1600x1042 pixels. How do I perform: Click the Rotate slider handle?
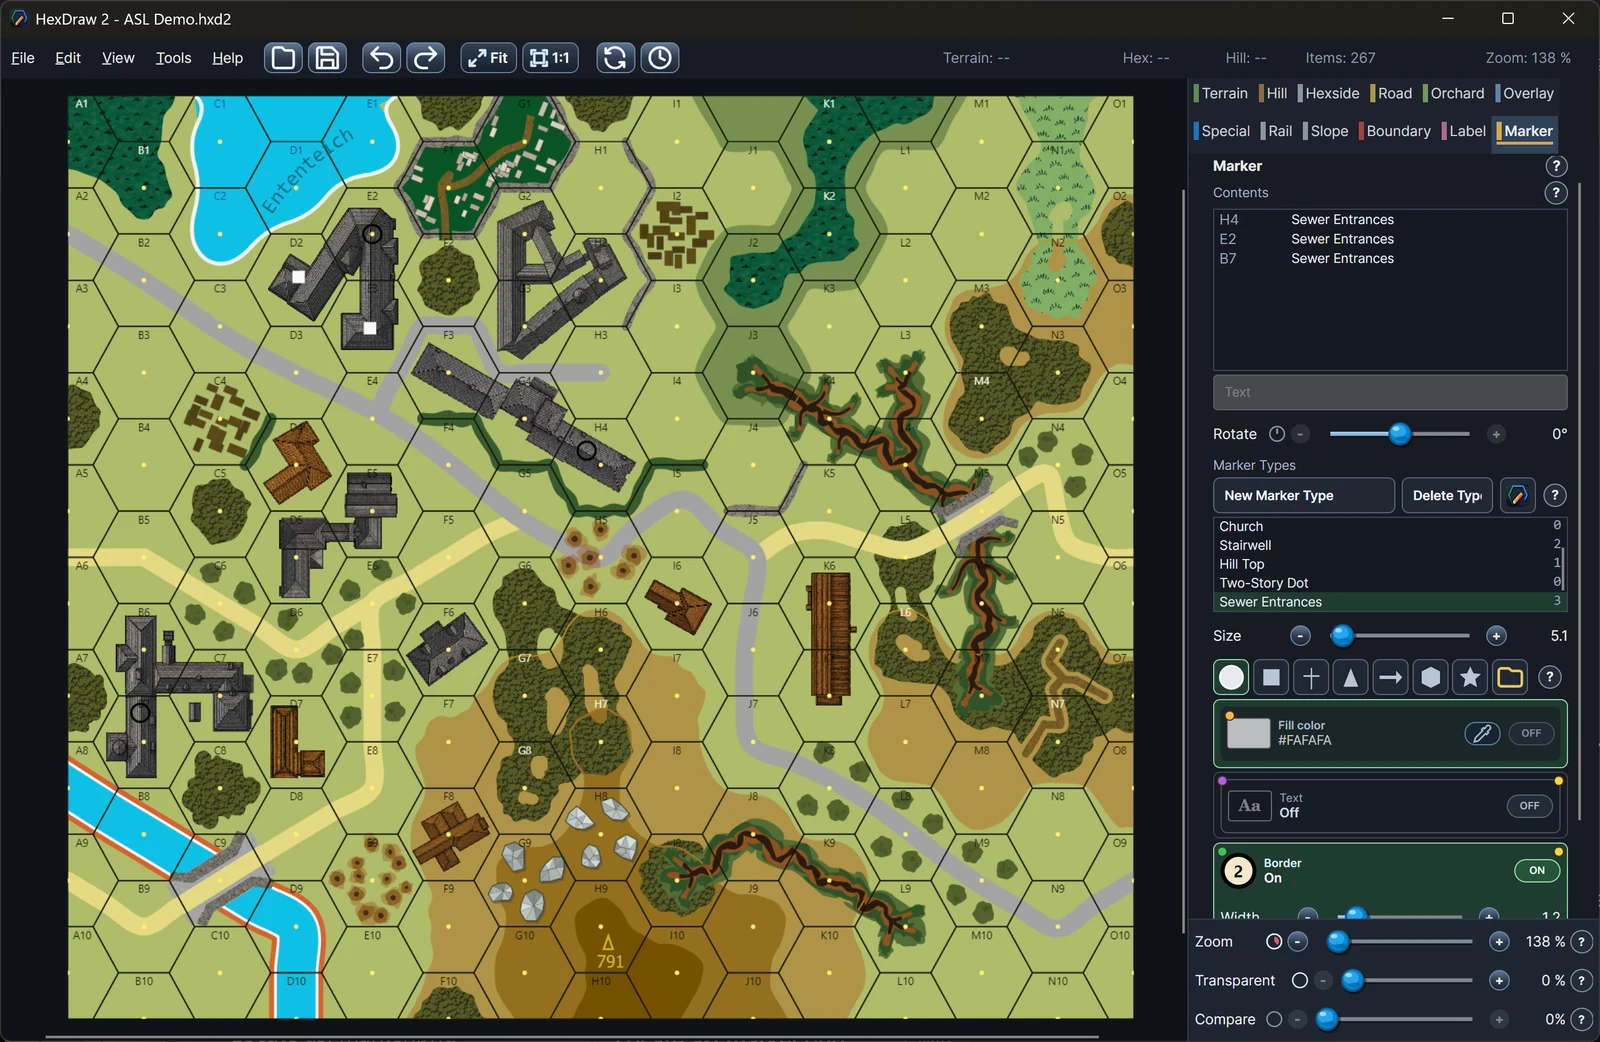tap(1400, 433)
